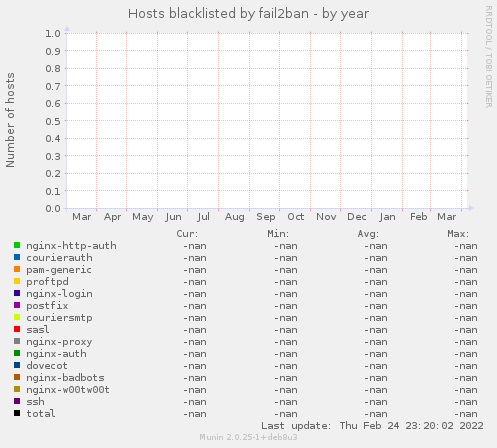Click the purple postfix legend swatch
The width and height of the screenshot is (497, 448).
[x=17, y=305]
